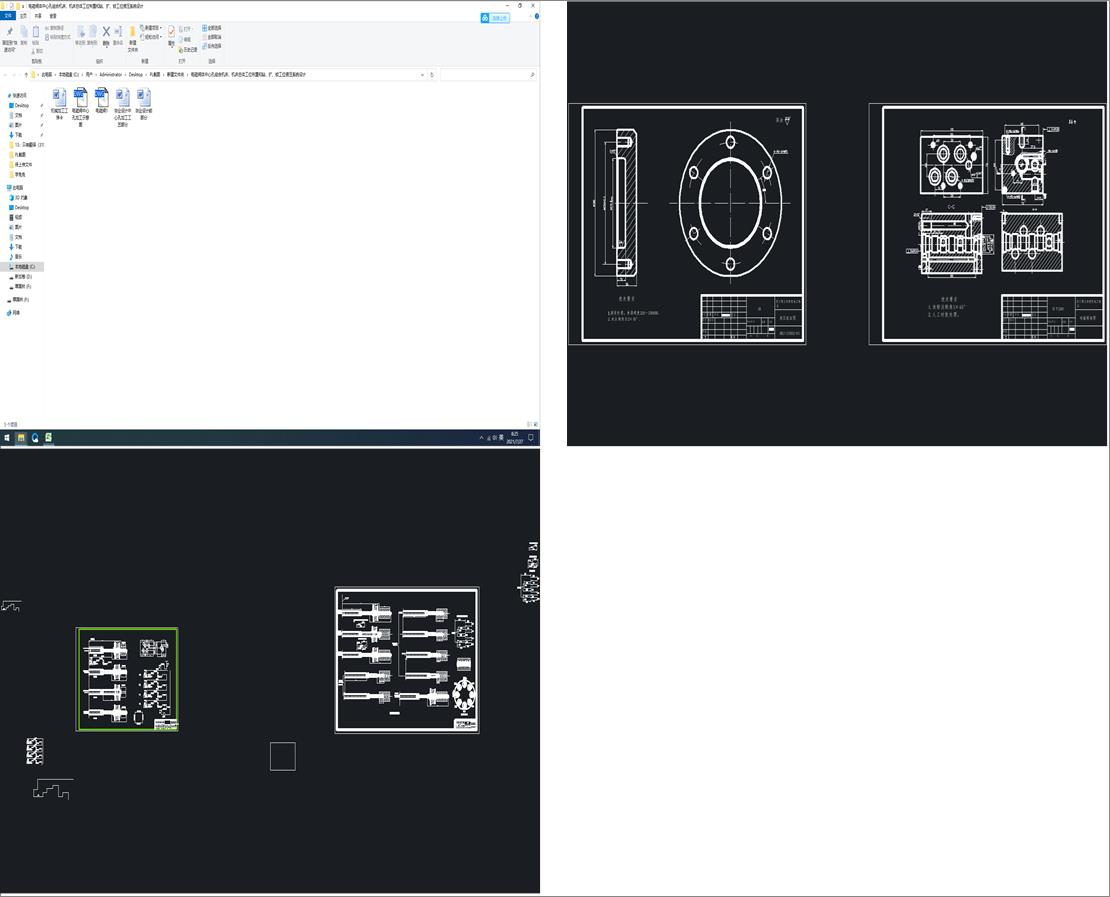Click the blue cloud upload button
Screen dimensions: 1110x897
(x=495, y=18)
